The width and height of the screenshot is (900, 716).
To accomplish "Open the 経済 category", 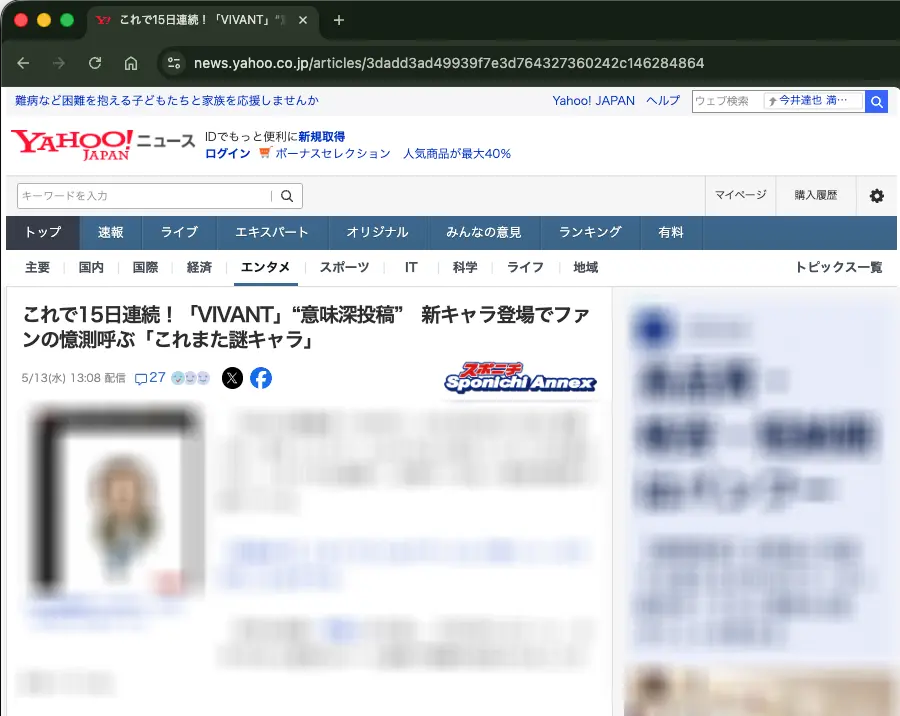I will pos(199,268).
